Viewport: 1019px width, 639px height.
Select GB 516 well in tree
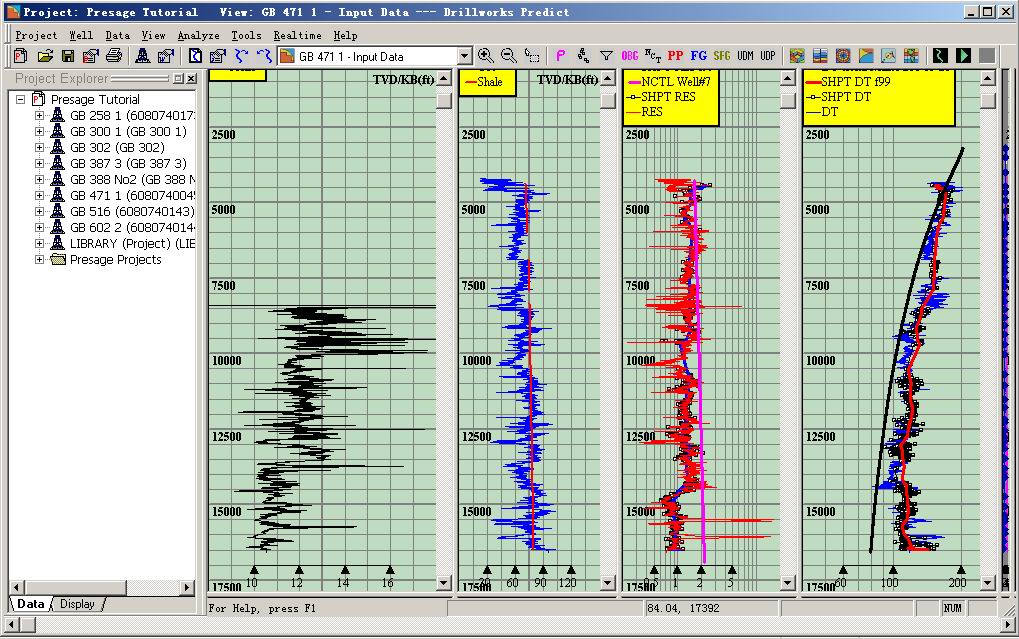(132, 212)
